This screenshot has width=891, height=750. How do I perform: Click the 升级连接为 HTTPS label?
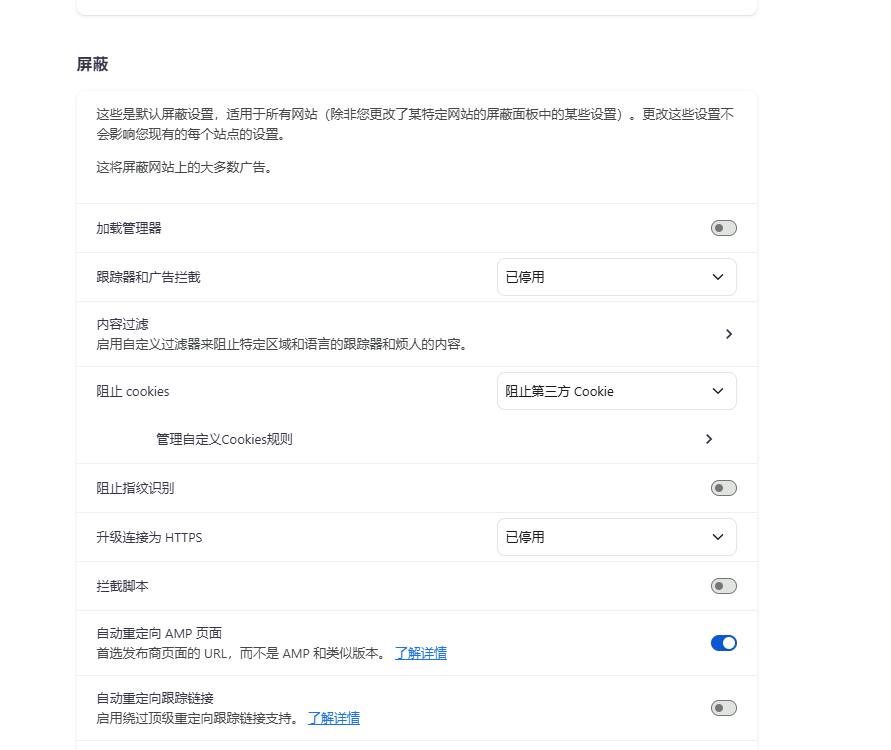149,538
